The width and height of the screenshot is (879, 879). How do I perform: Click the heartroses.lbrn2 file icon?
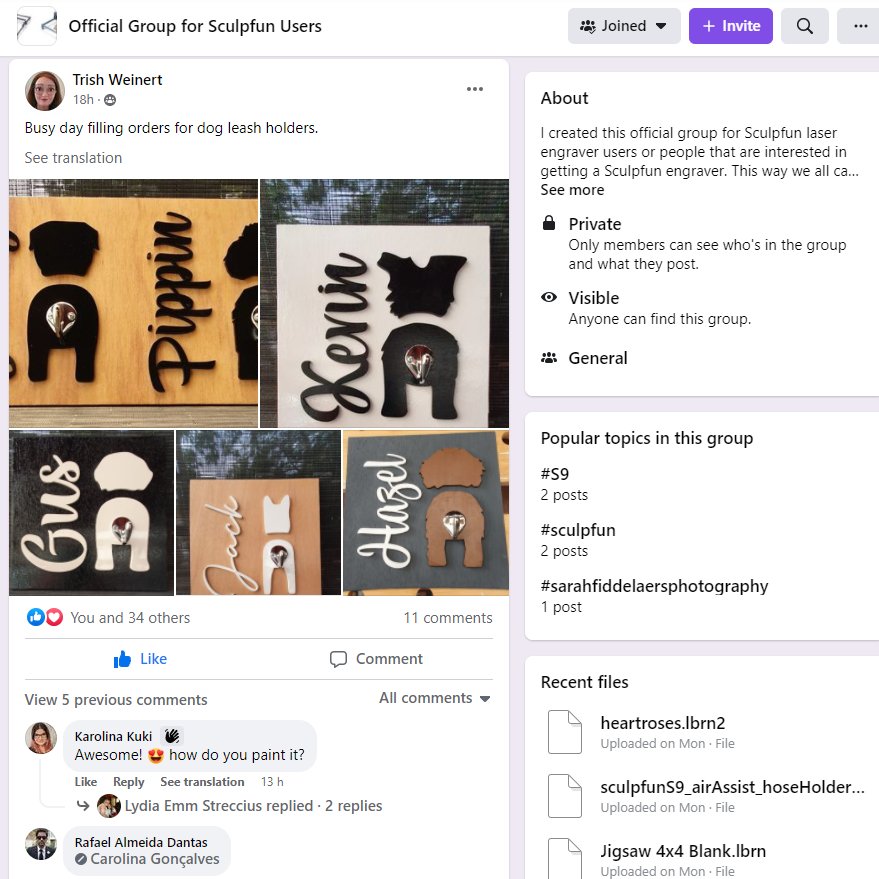(x=565, y=732)
